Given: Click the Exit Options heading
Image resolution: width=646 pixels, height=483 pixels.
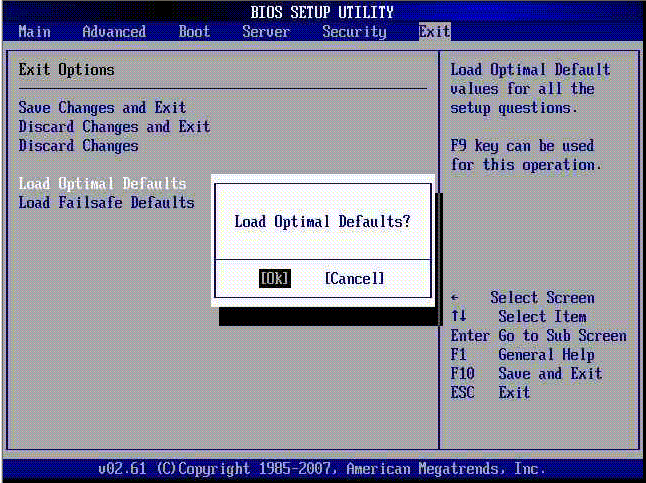Looking at the screenshot, I should click(x=66, y=70).
